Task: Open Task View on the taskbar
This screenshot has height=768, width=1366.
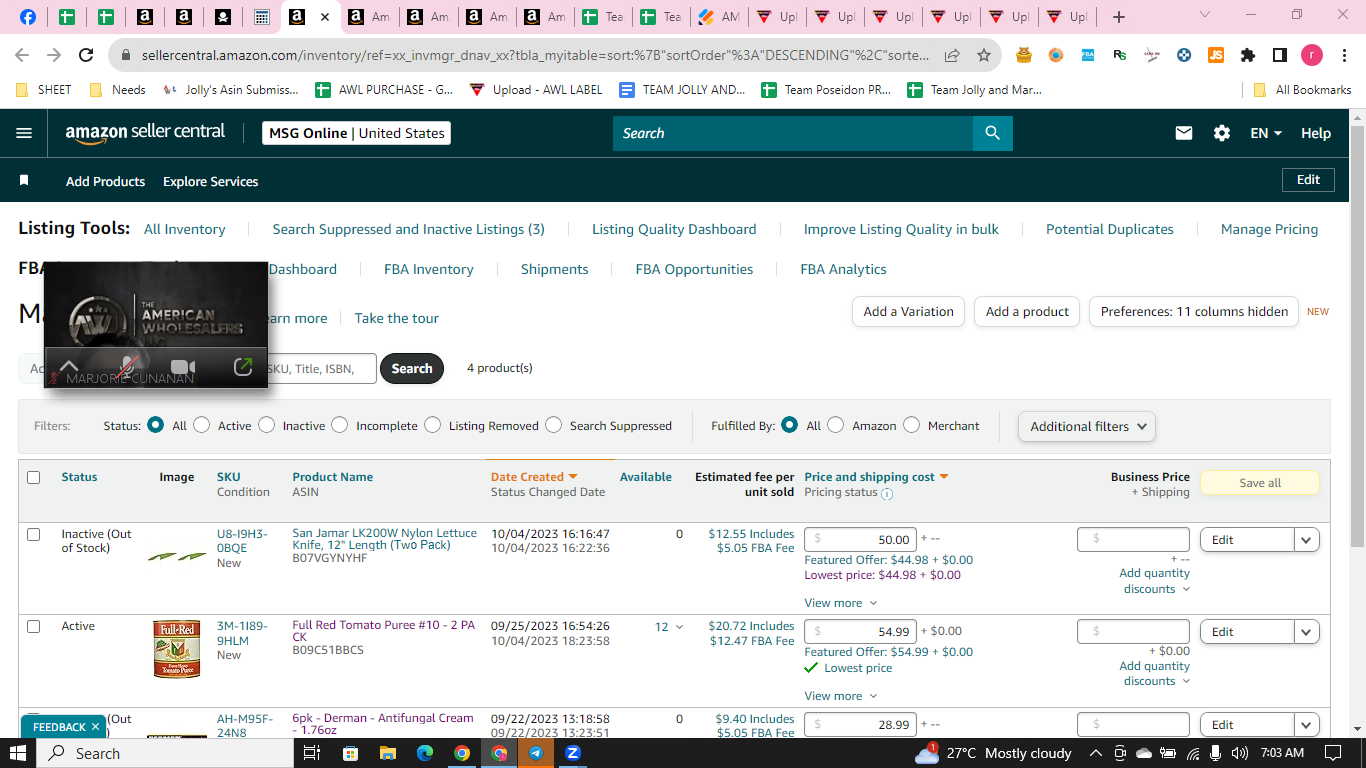Action: 311,753
